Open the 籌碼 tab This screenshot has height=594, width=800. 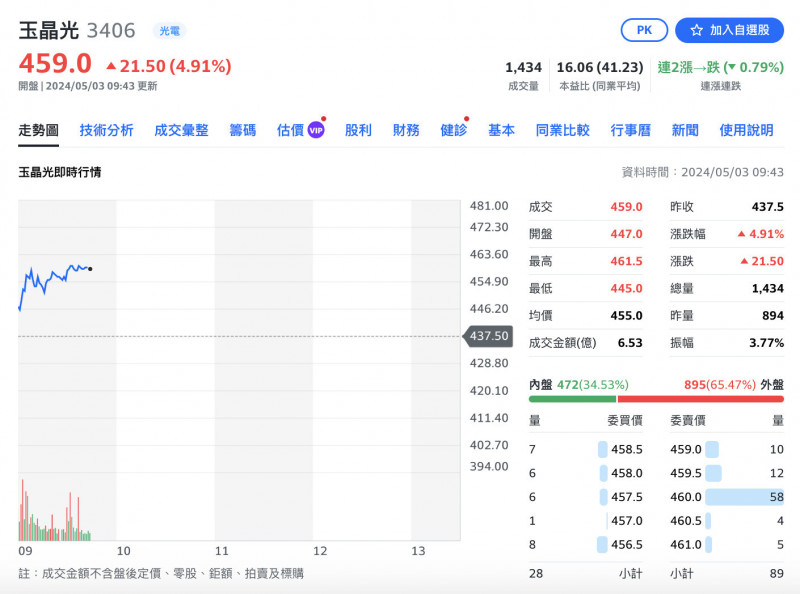click(242, 130)
